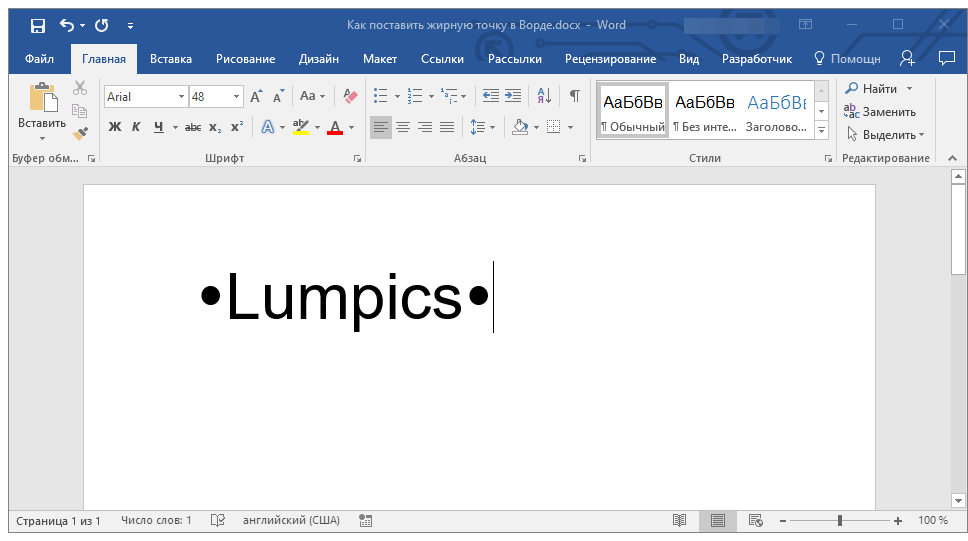This screenshot has width=968, height=541.
Task: Open the Рецензирование ribbon tab
Action: click(610, 59)
